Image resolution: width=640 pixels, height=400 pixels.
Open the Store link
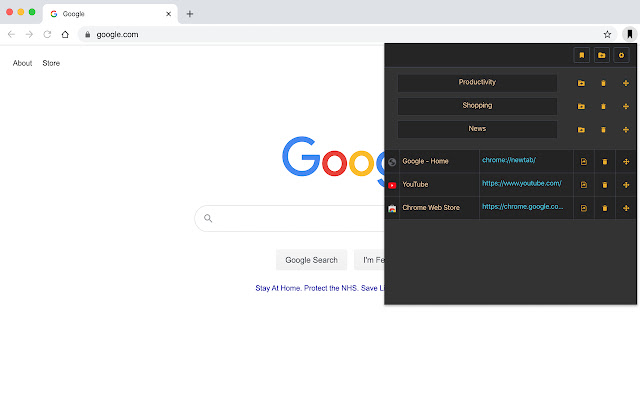[x=51, y=63]
